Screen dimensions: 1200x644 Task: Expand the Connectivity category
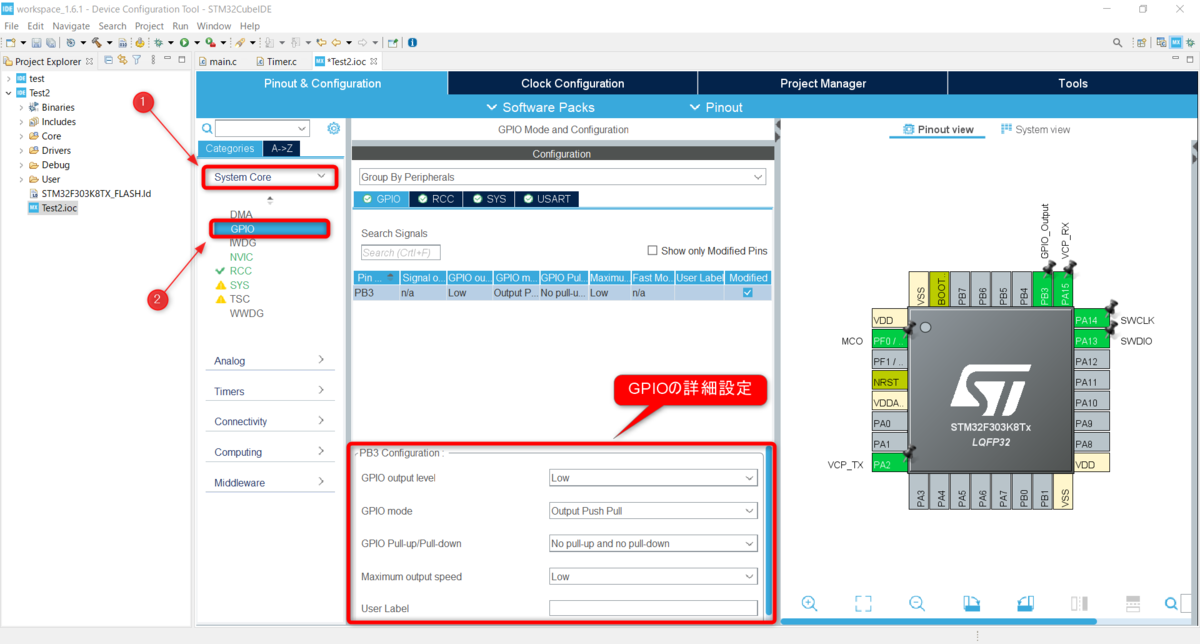point(269,421)
